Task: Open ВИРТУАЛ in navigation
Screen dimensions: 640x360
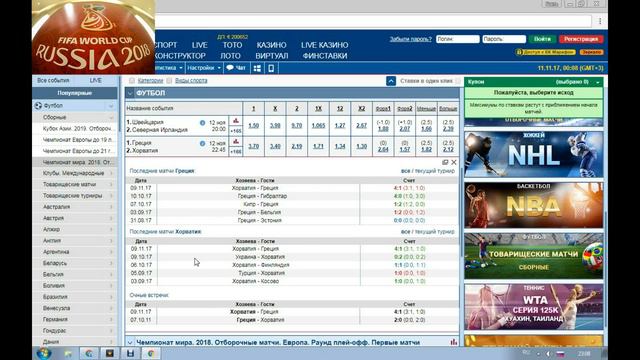Action: [272, 56]
